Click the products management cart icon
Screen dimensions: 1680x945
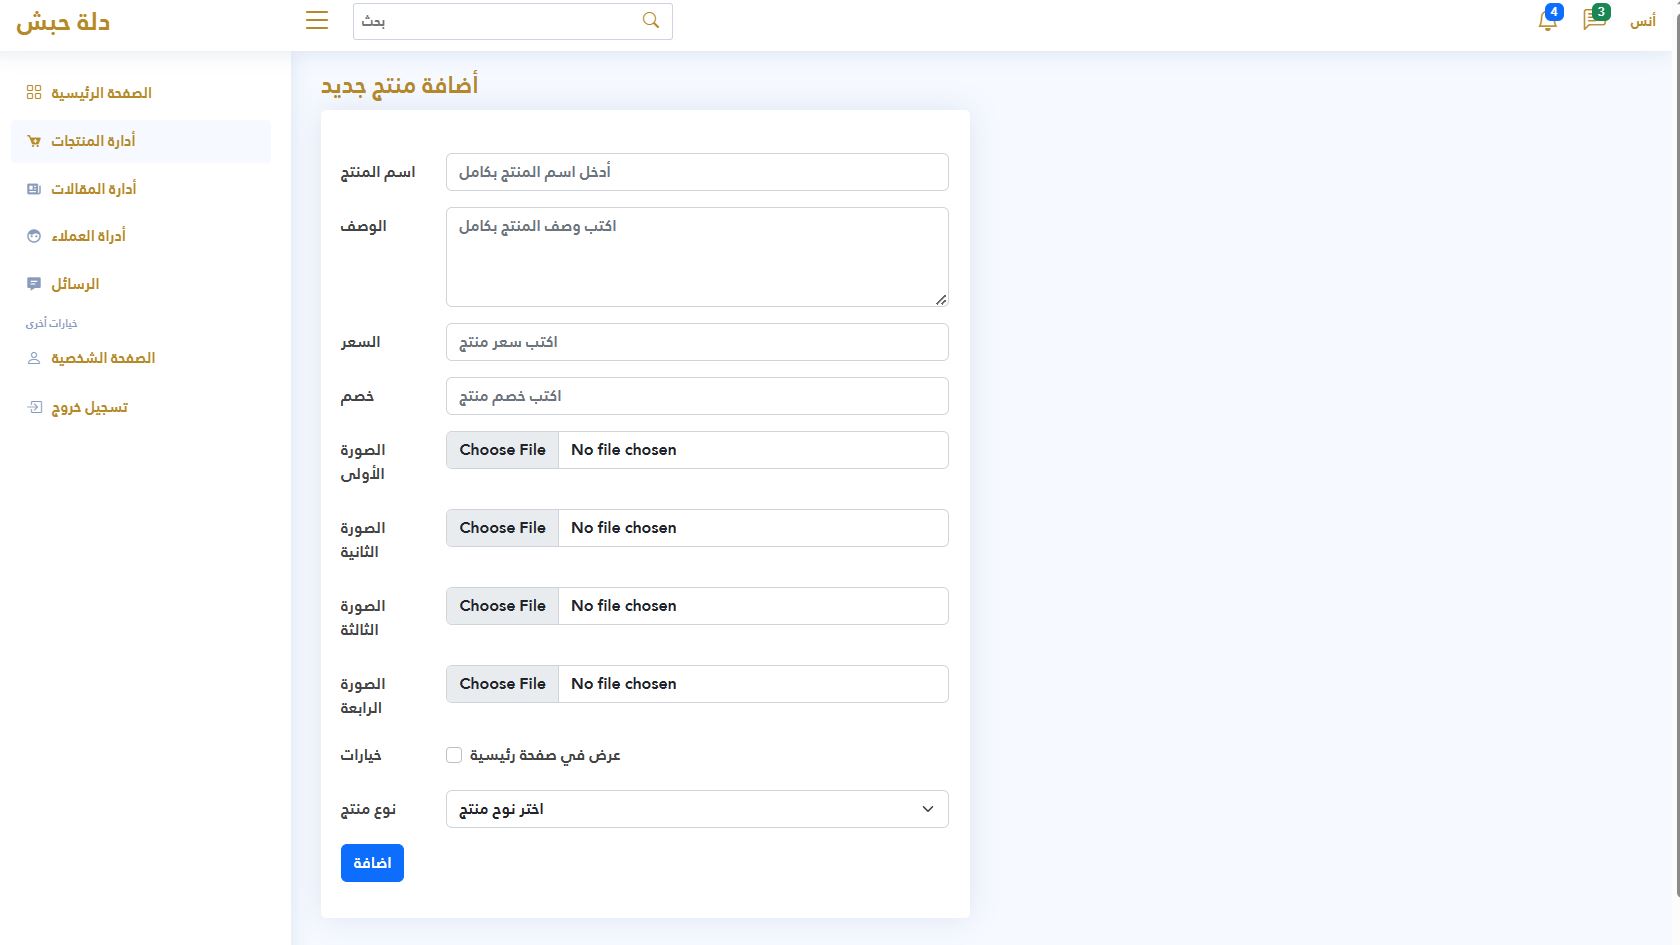(x=34, y=141)
